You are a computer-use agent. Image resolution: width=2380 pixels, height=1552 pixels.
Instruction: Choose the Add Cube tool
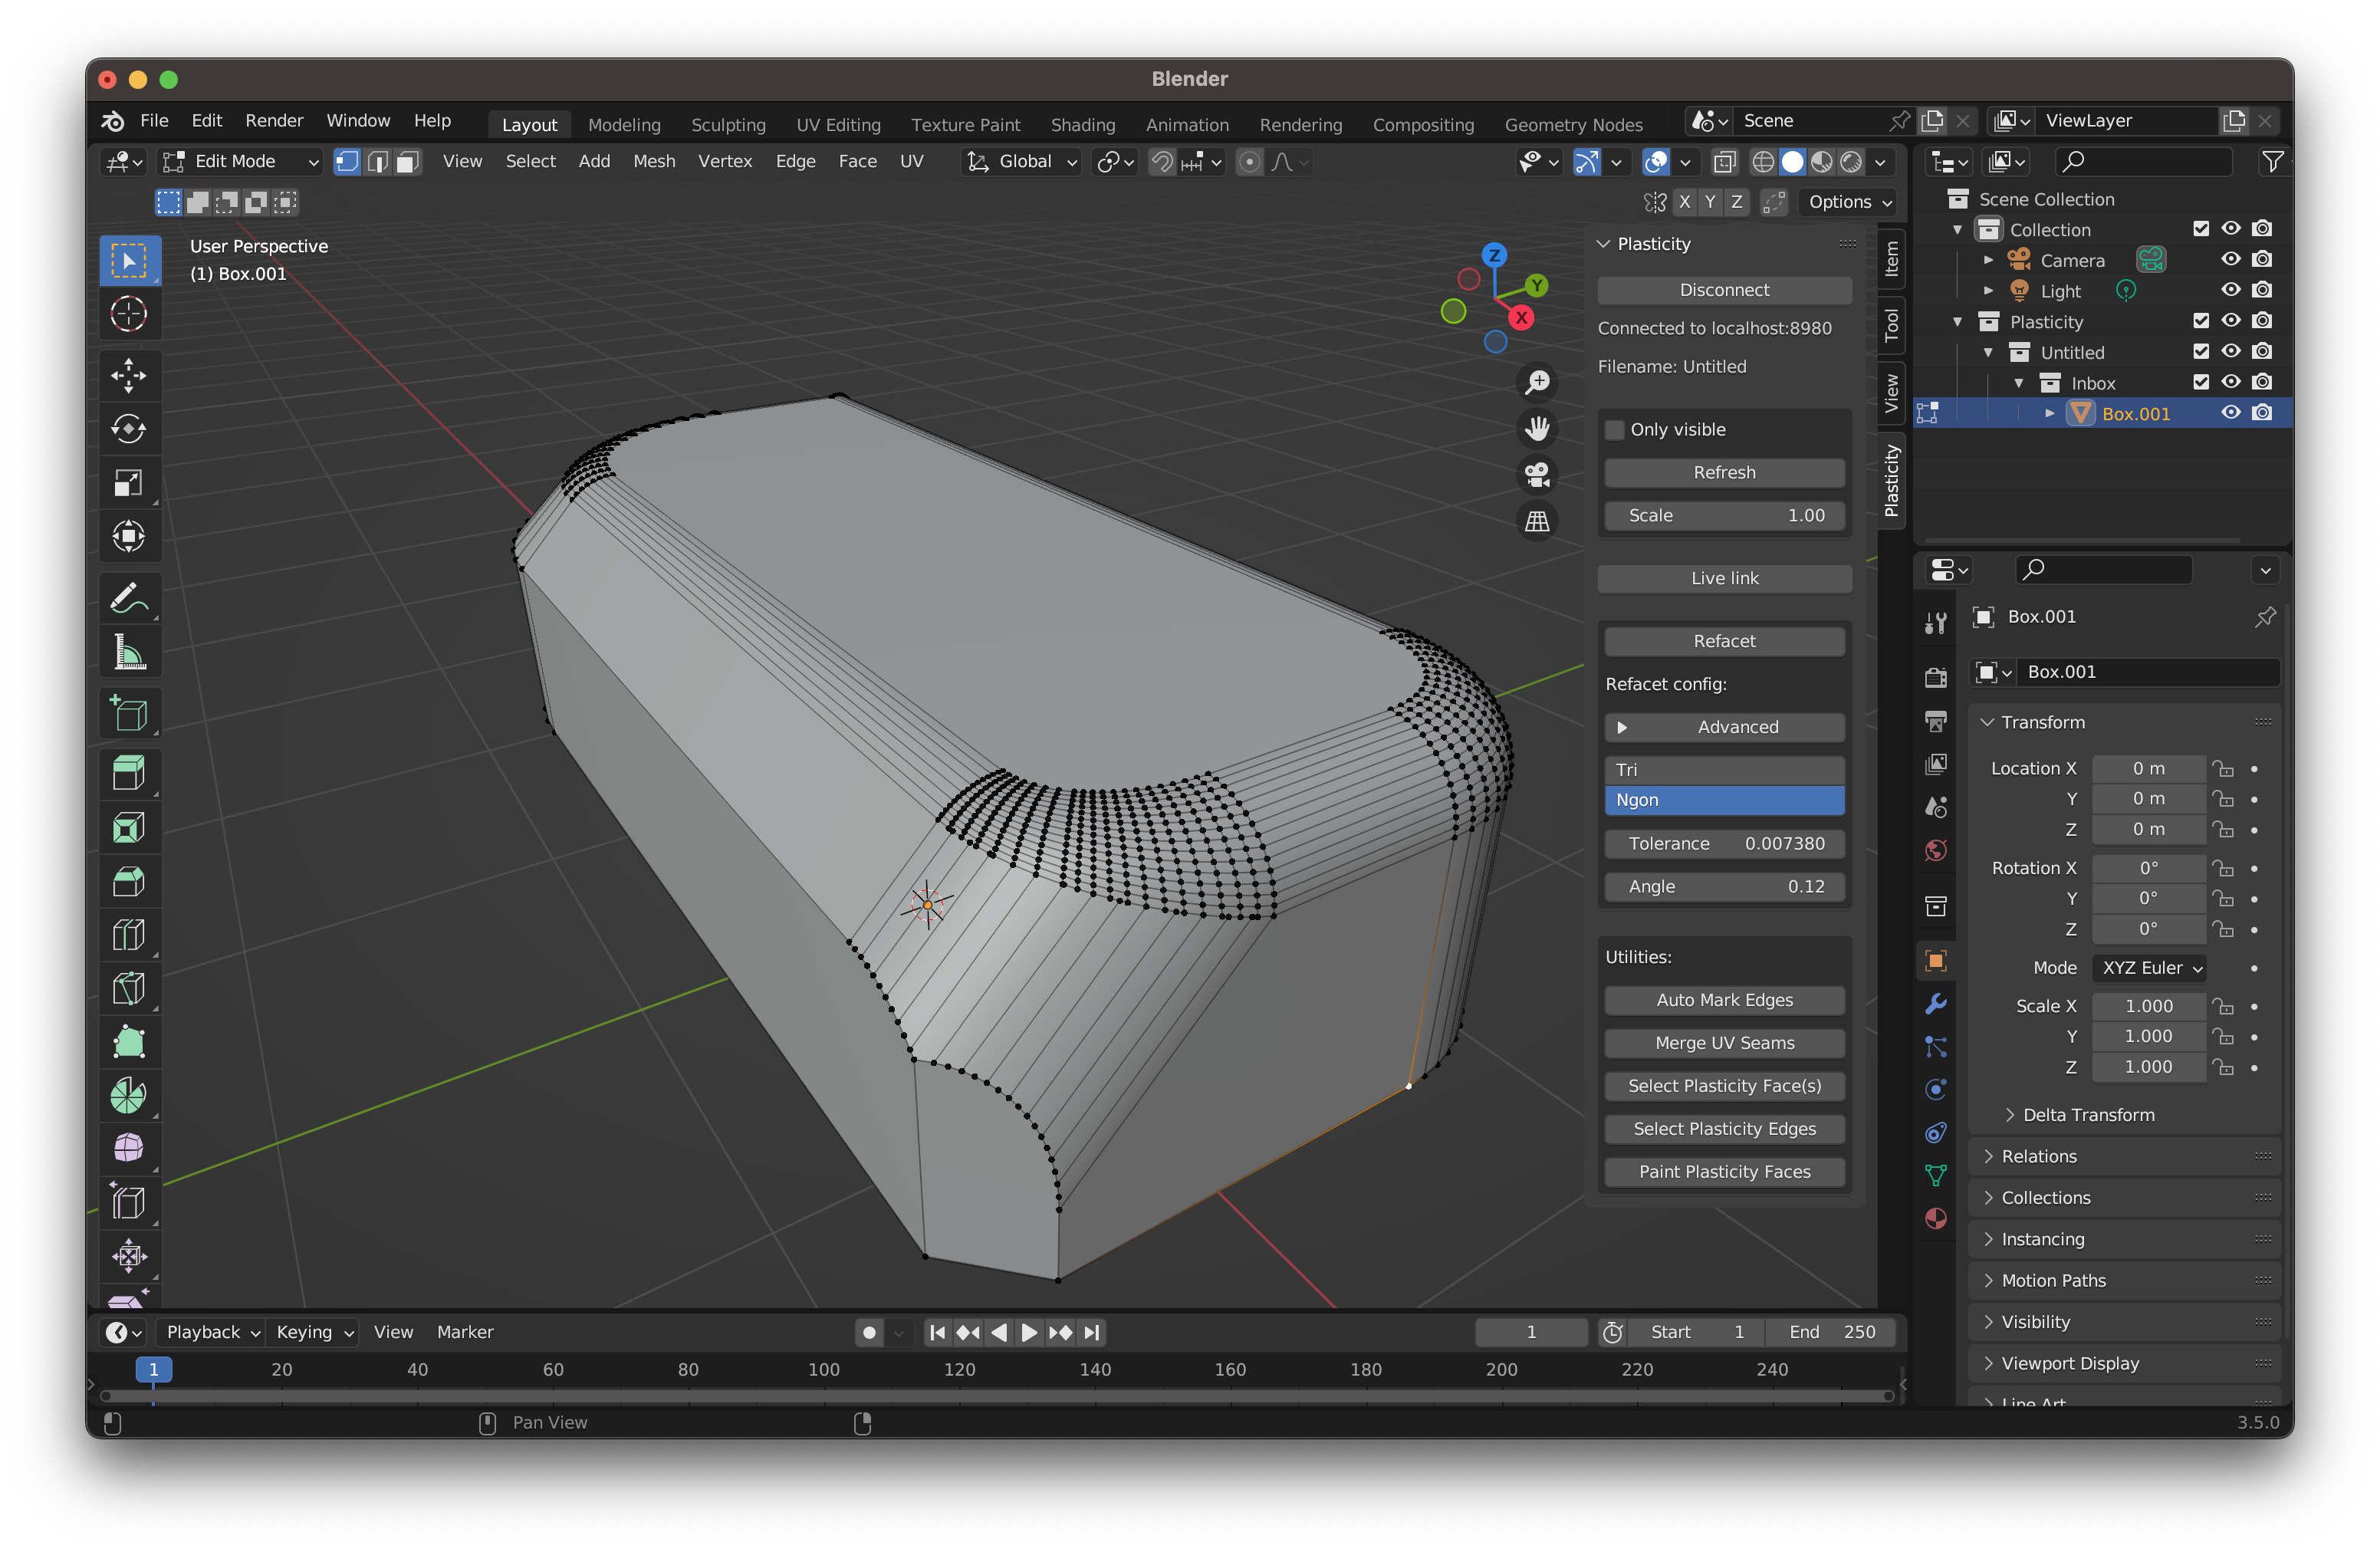coord(129,714)
